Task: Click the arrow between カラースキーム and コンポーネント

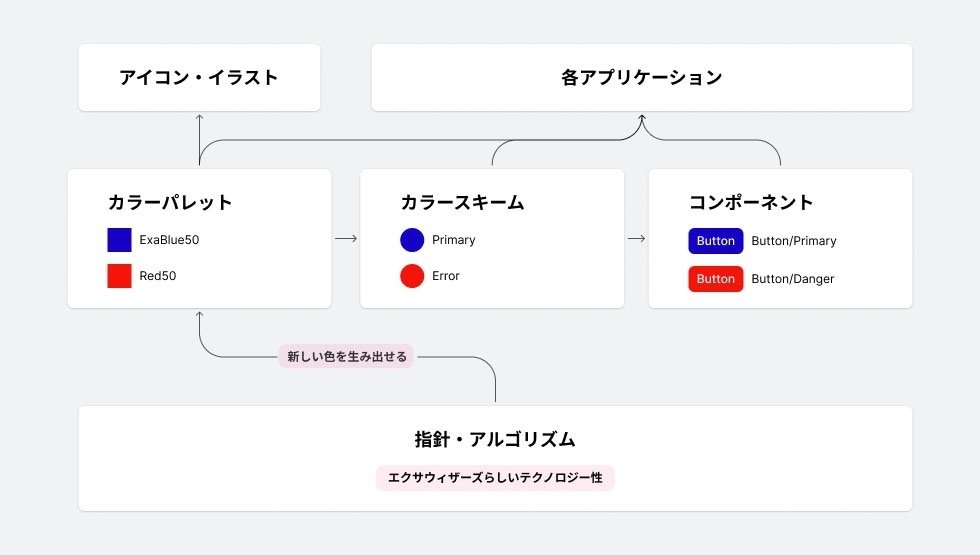Action: point(636,239)
